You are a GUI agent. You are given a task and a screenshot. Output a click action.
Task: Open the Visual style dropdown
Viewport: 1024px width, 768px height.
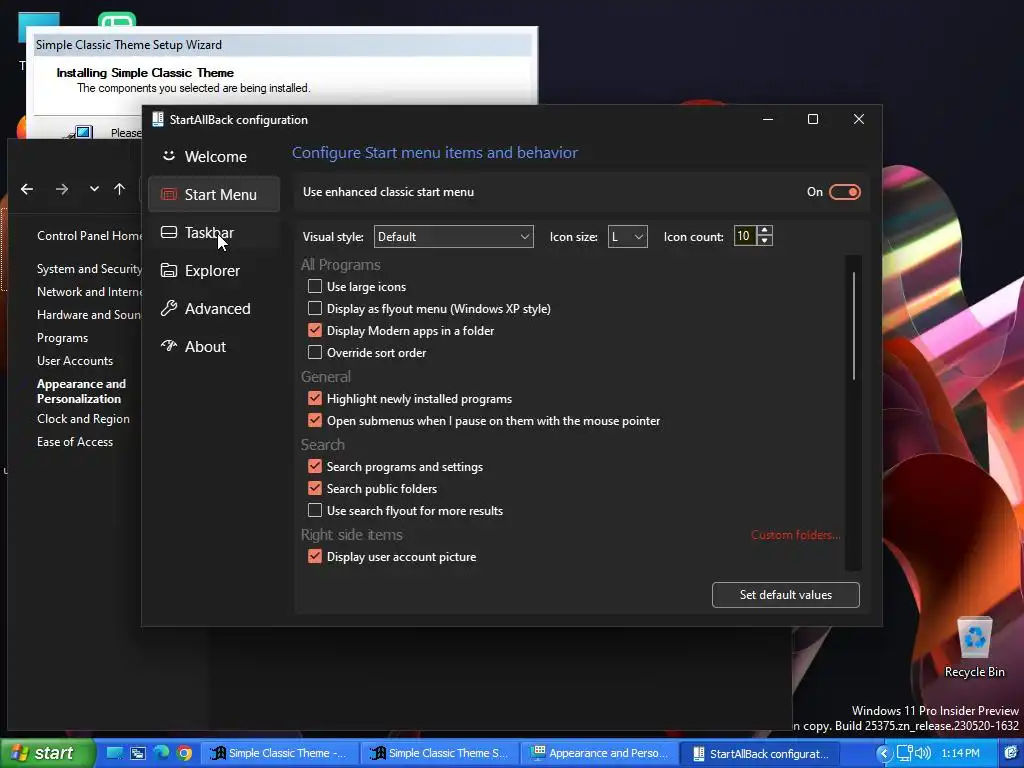point(453,236)
